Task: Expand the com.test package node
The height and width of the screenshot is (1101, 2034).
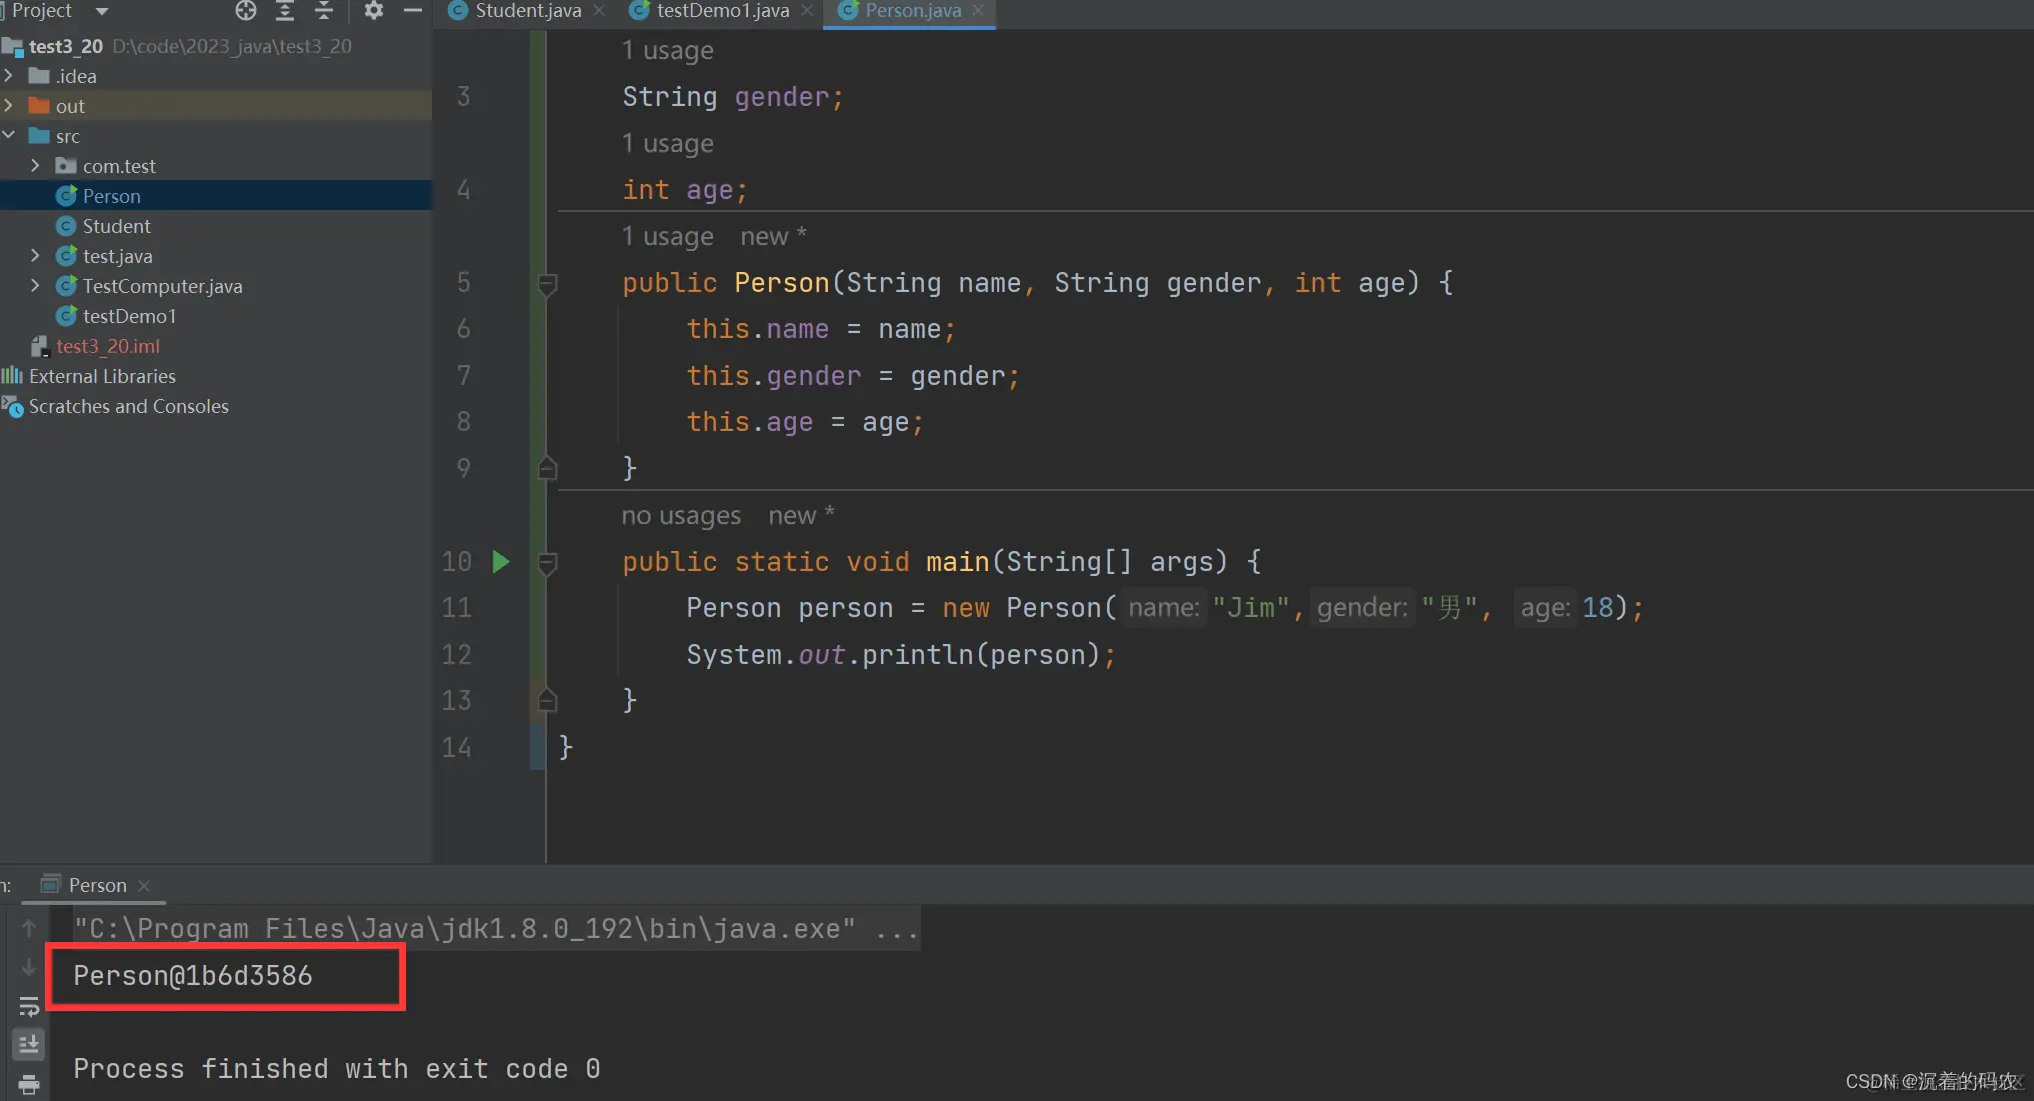Action: pyautogui.click(x=35, y=166)
